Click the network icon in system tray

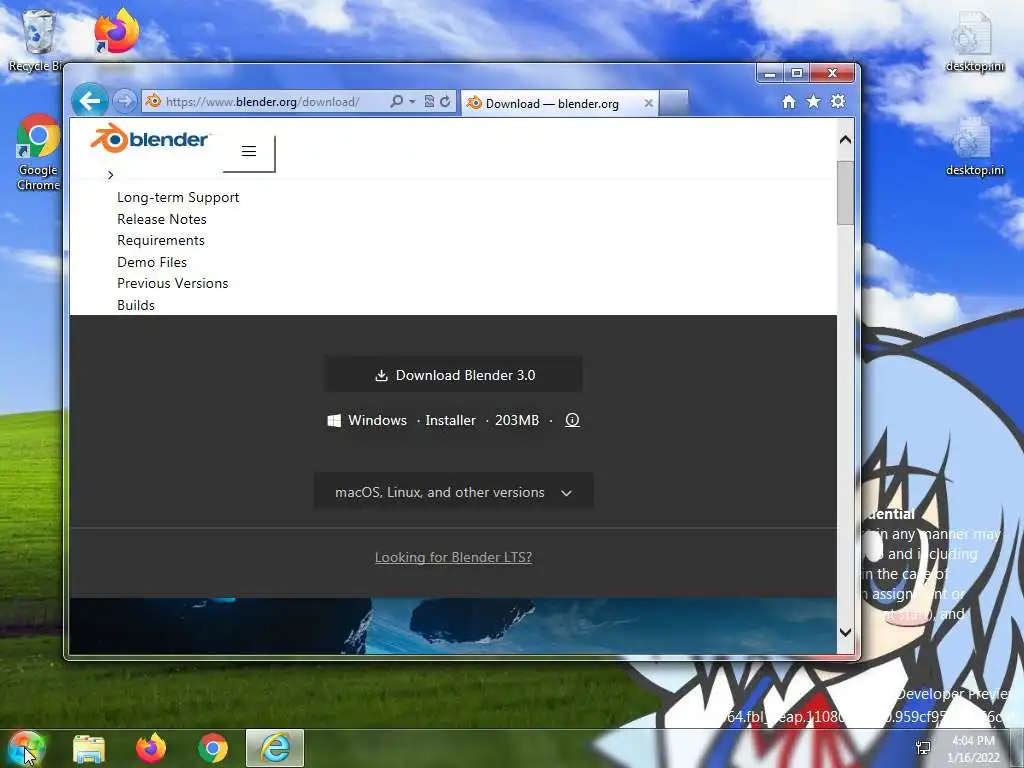point(923,748)
